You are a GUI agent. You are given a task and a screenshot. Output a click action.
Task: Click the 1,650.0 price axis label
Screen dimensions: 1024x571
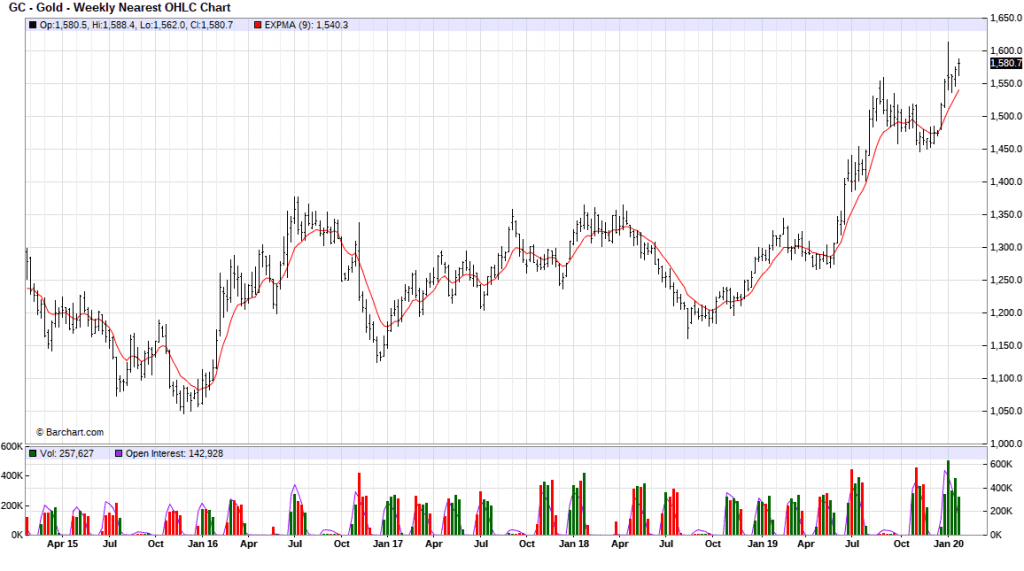(x=1004, y=18)
